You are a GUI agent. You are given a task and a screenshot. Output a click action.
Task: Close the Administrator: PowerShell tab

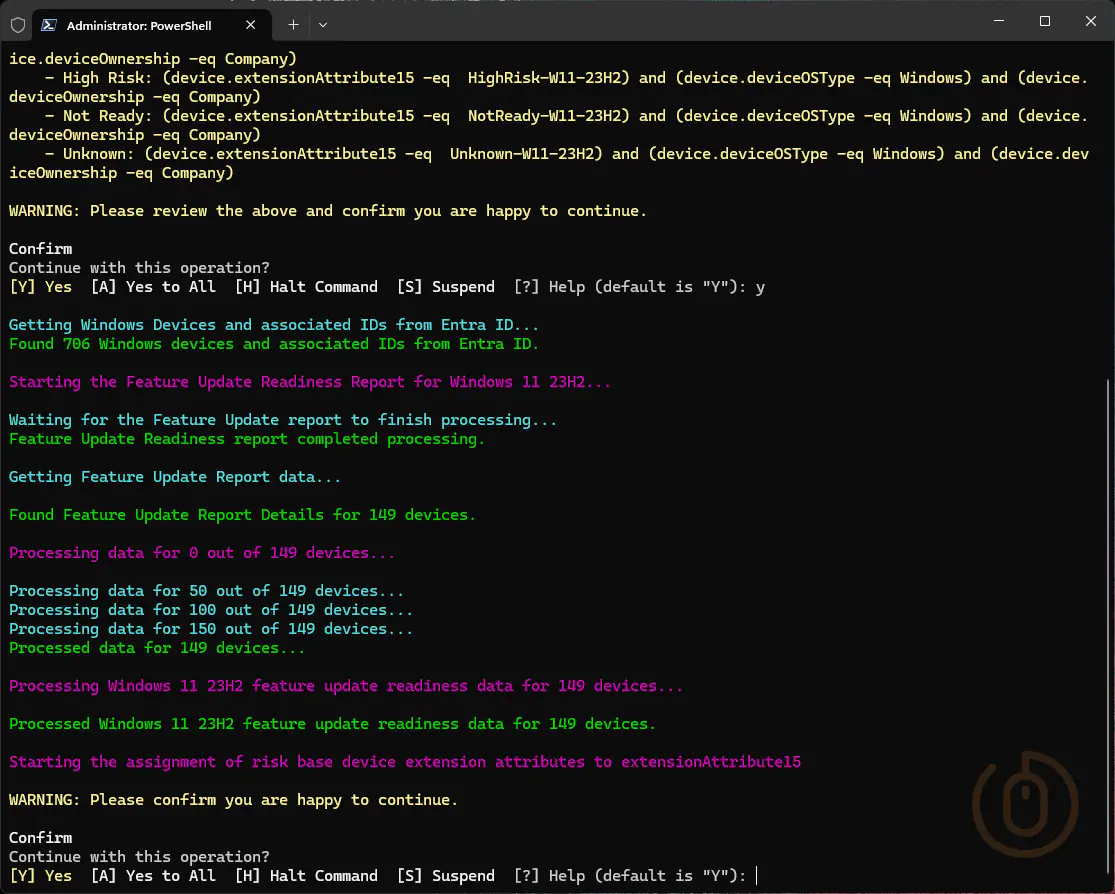coord(251,25)
